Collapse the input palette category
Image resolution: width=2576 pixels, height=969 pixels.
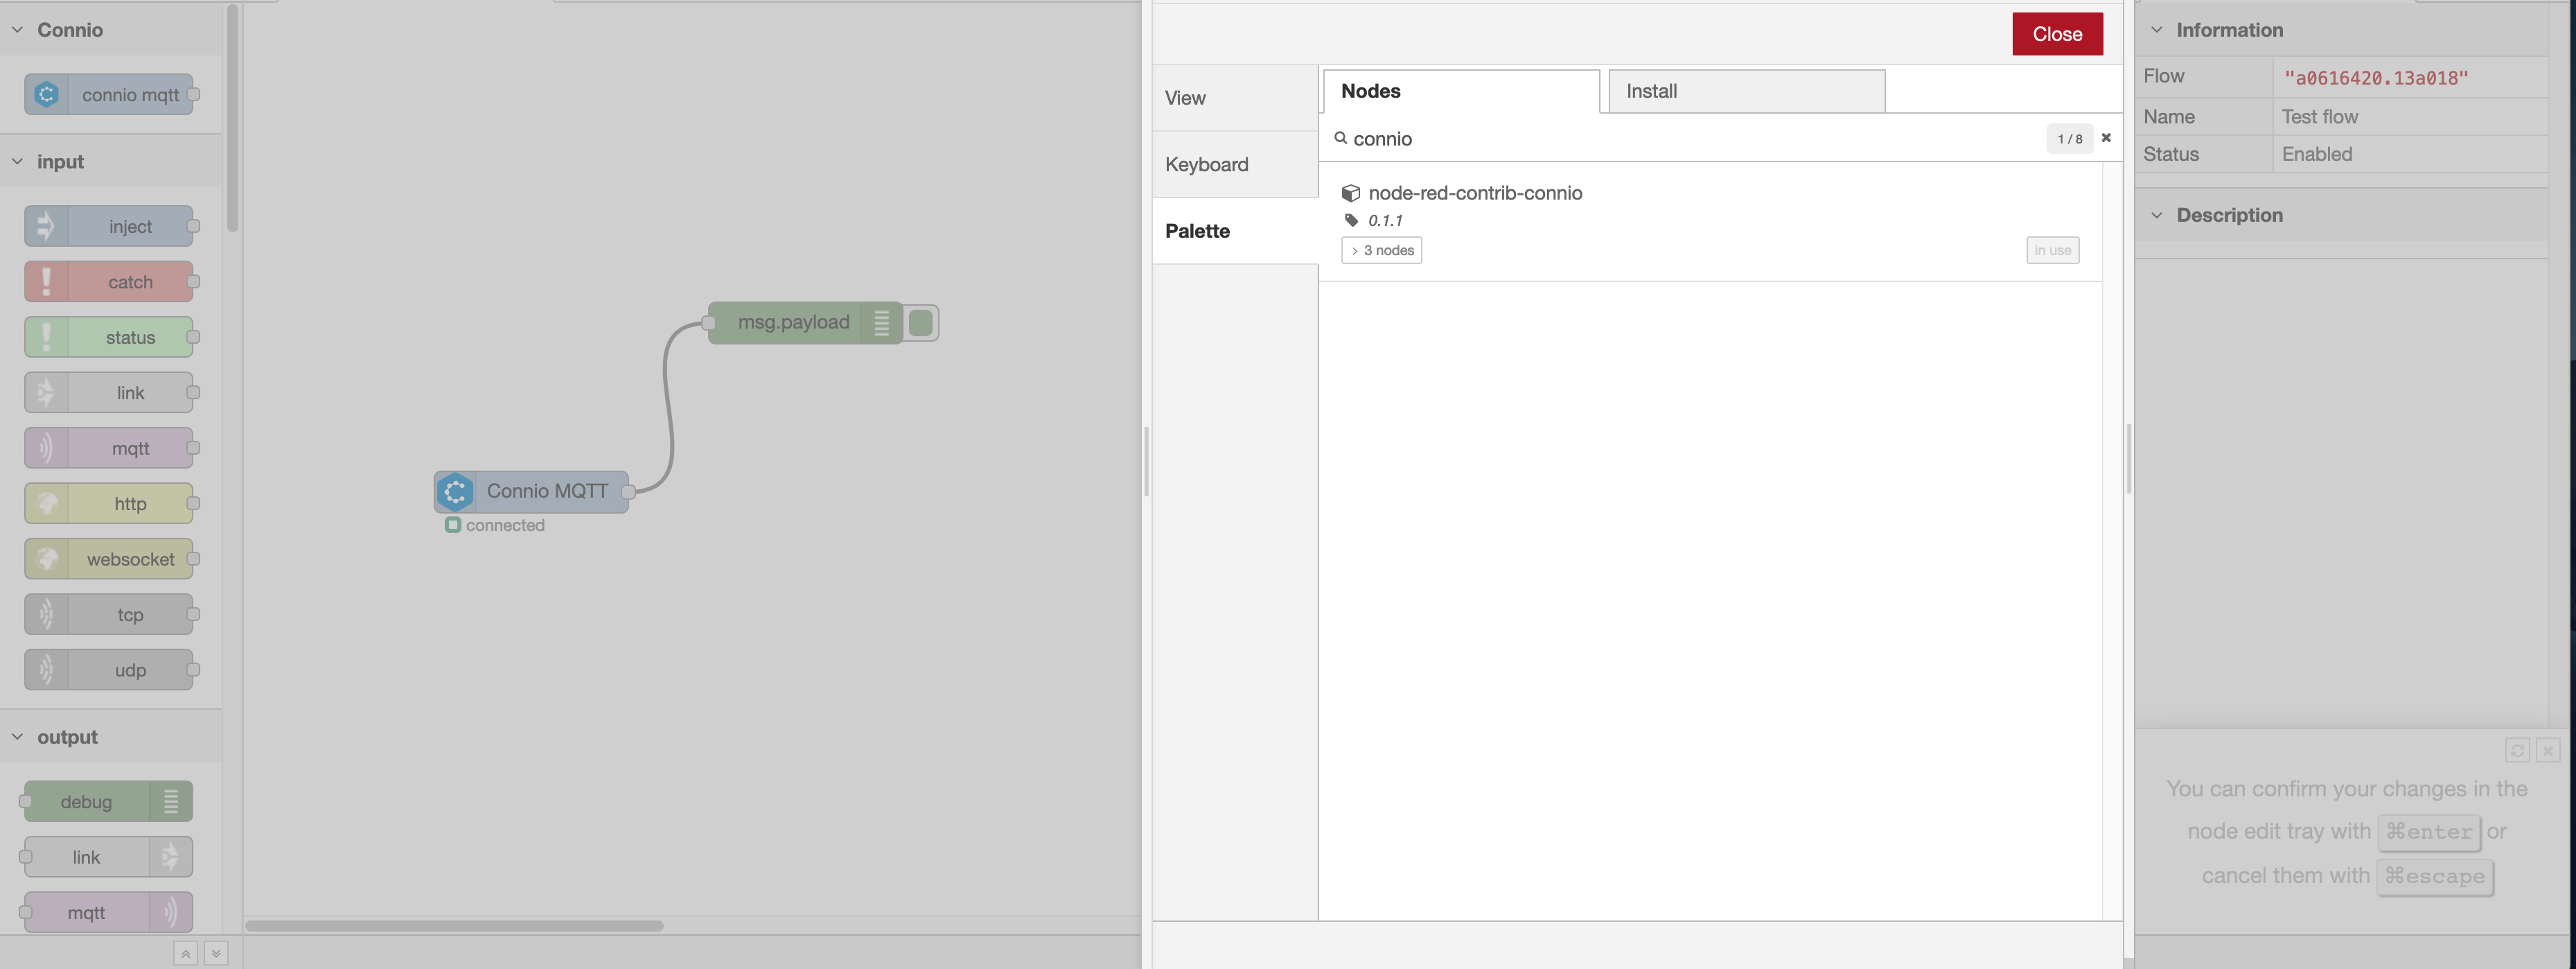(x=18, y=162)
